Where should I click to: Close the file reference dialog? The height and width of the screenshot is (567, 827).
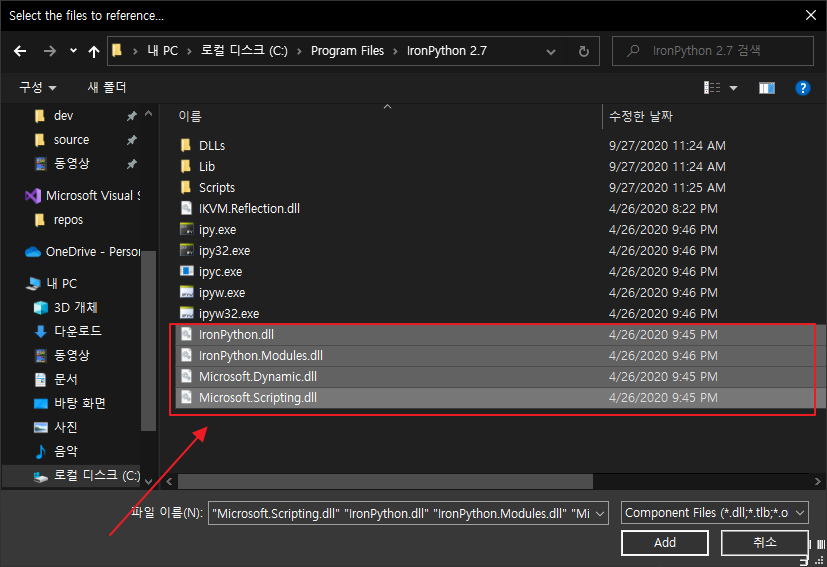click(811, 15)
